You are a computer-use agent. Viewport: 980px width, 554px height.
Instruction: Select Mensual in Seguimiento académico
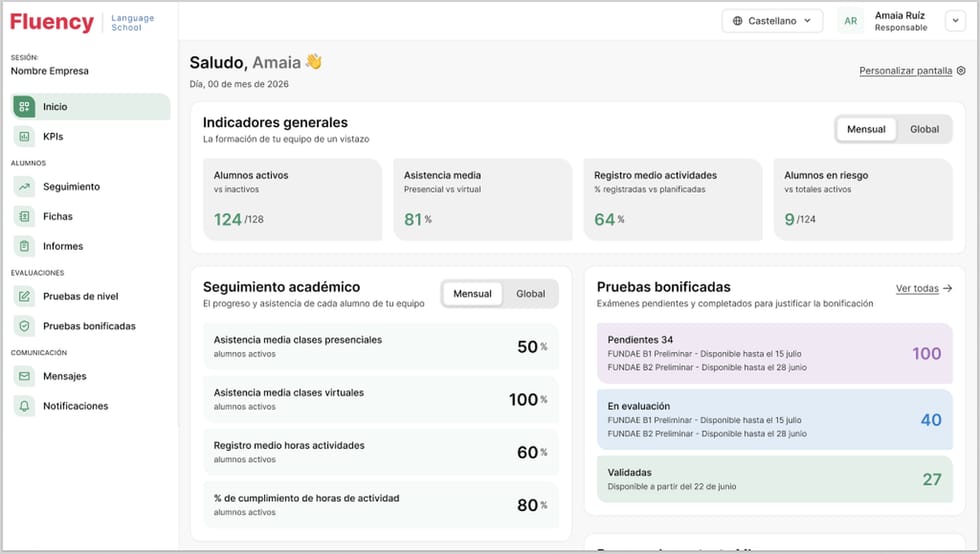click(x=472, y=294)
